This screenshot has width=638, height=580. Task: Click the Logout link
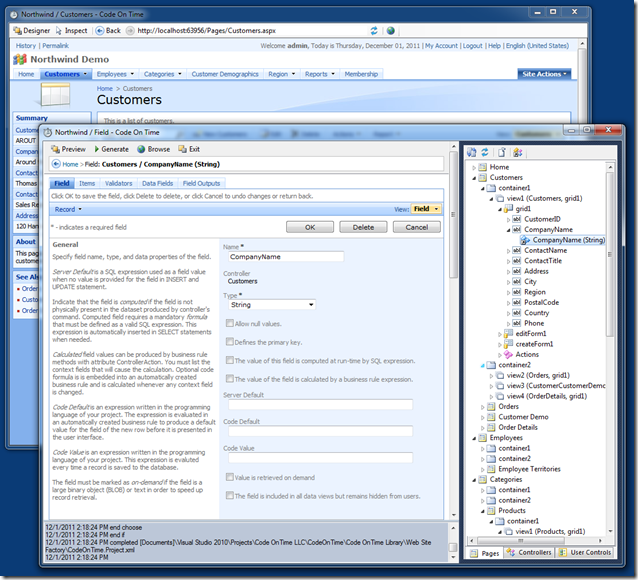[x=472, y=46]
